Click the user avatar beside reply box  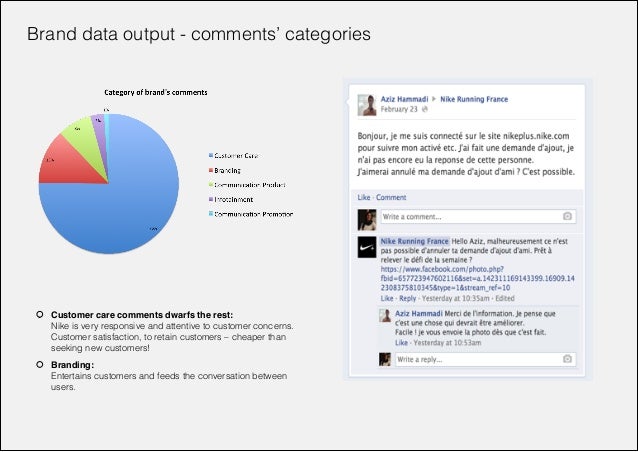385,359
